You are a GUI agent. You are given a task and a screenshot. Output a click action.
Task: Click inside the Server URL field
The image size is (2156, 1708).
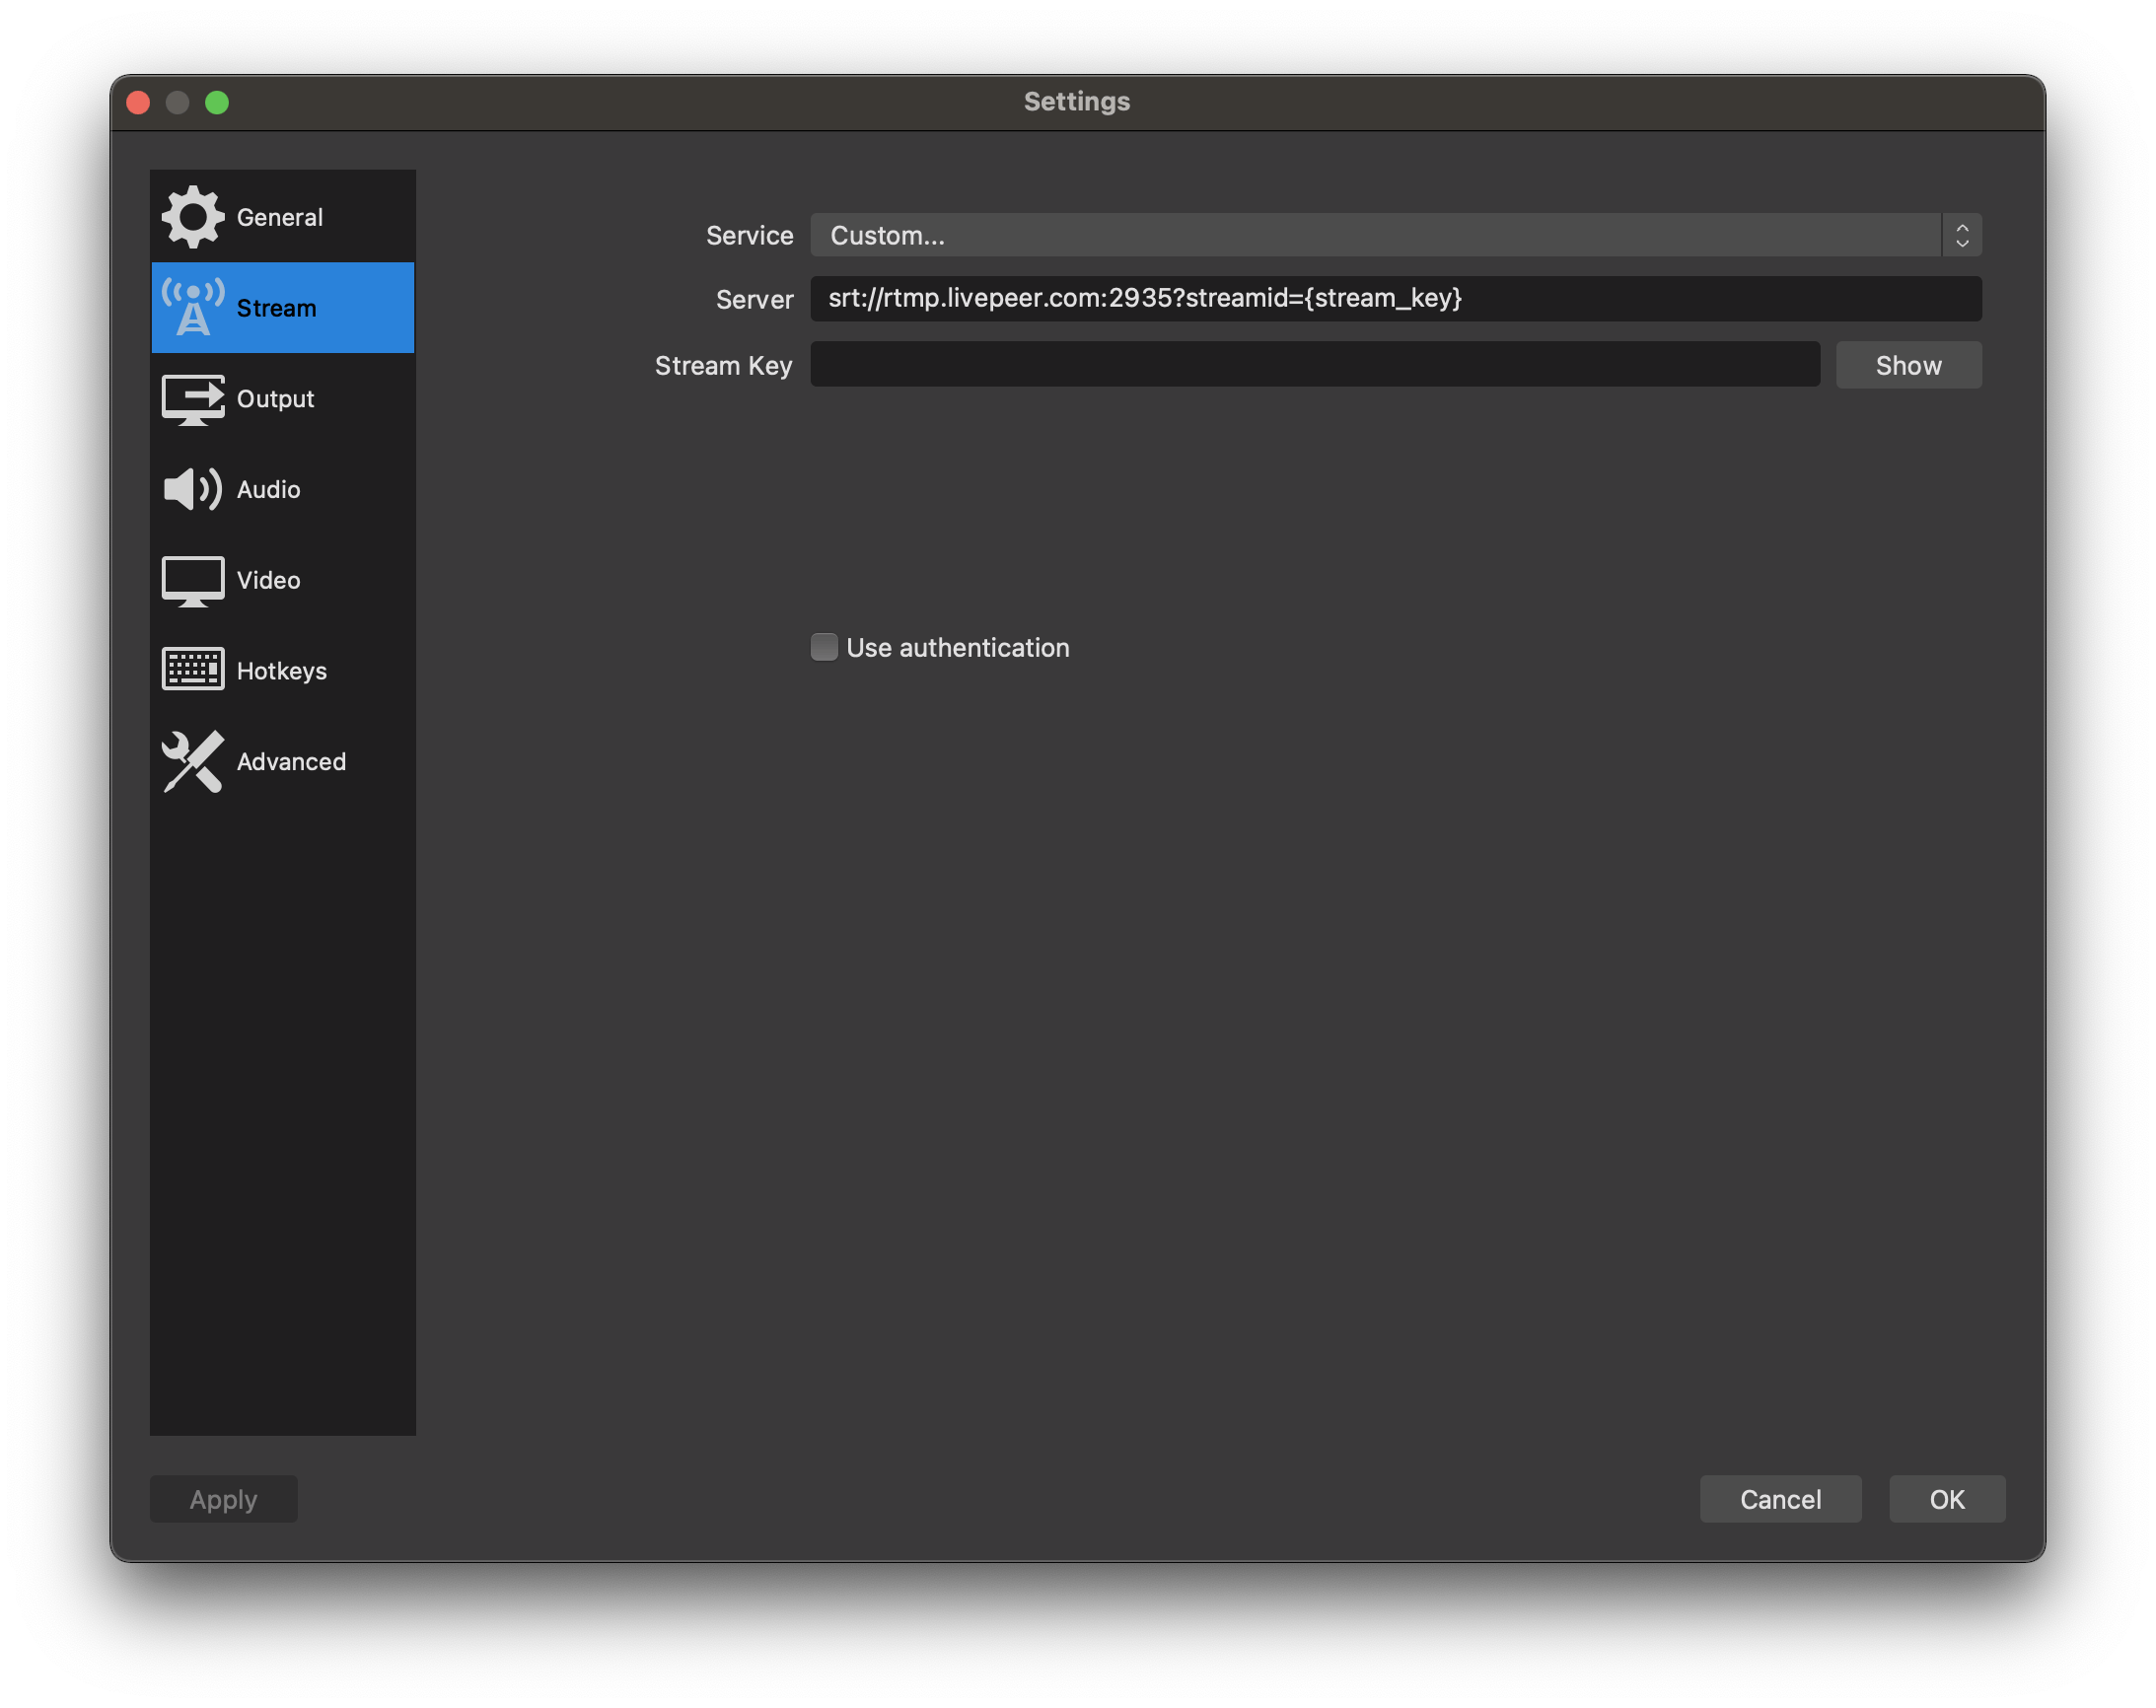point(1395,298)
